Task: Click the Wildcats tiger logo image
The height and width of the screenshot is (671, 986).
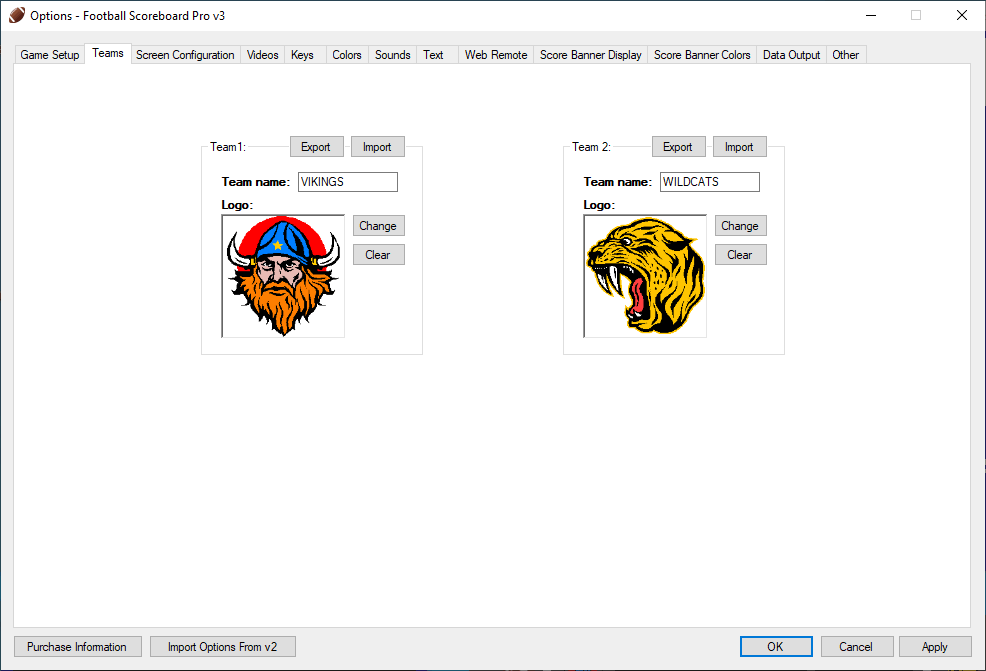Action: (645, 276)
